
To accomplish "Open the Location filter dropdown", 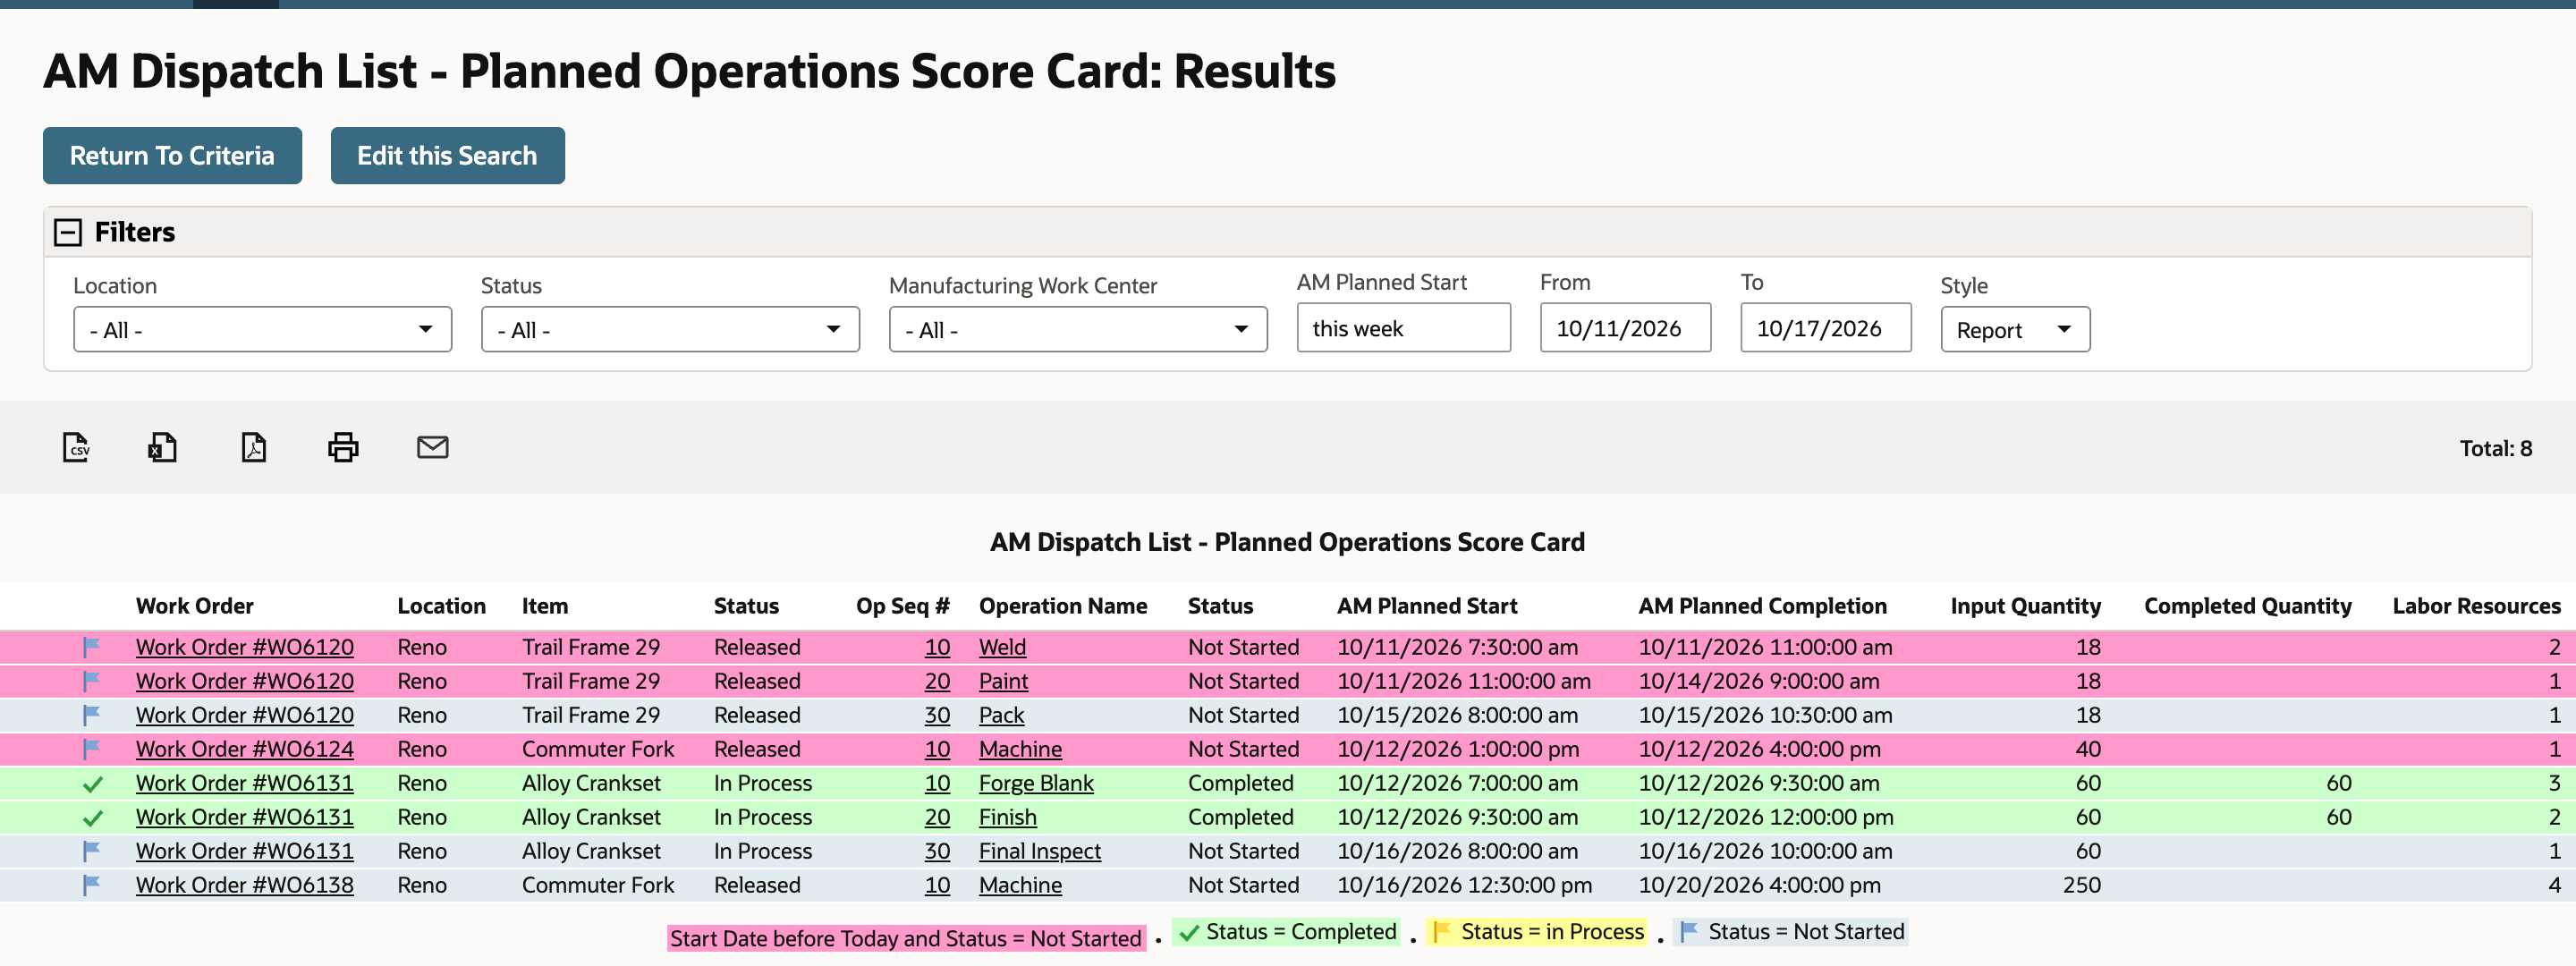I will tap(262, 329).
